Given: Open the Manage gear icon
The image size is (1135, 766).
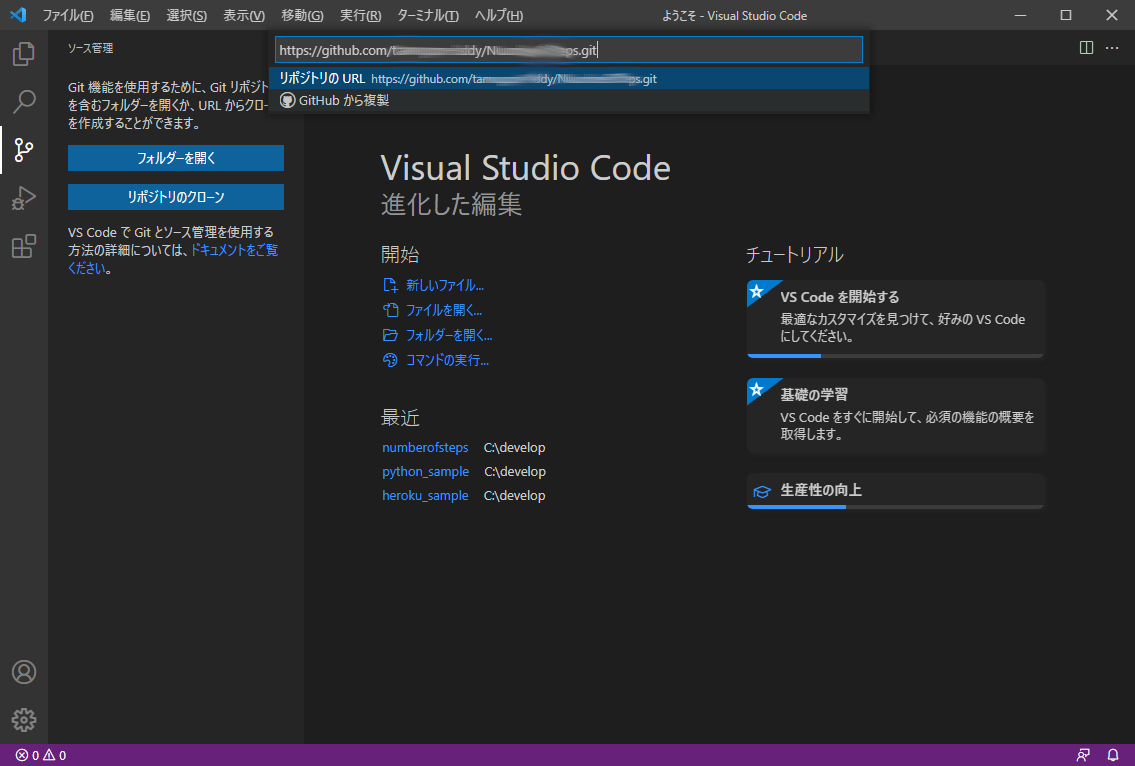Looking at the screenshot, I should 24,719.
